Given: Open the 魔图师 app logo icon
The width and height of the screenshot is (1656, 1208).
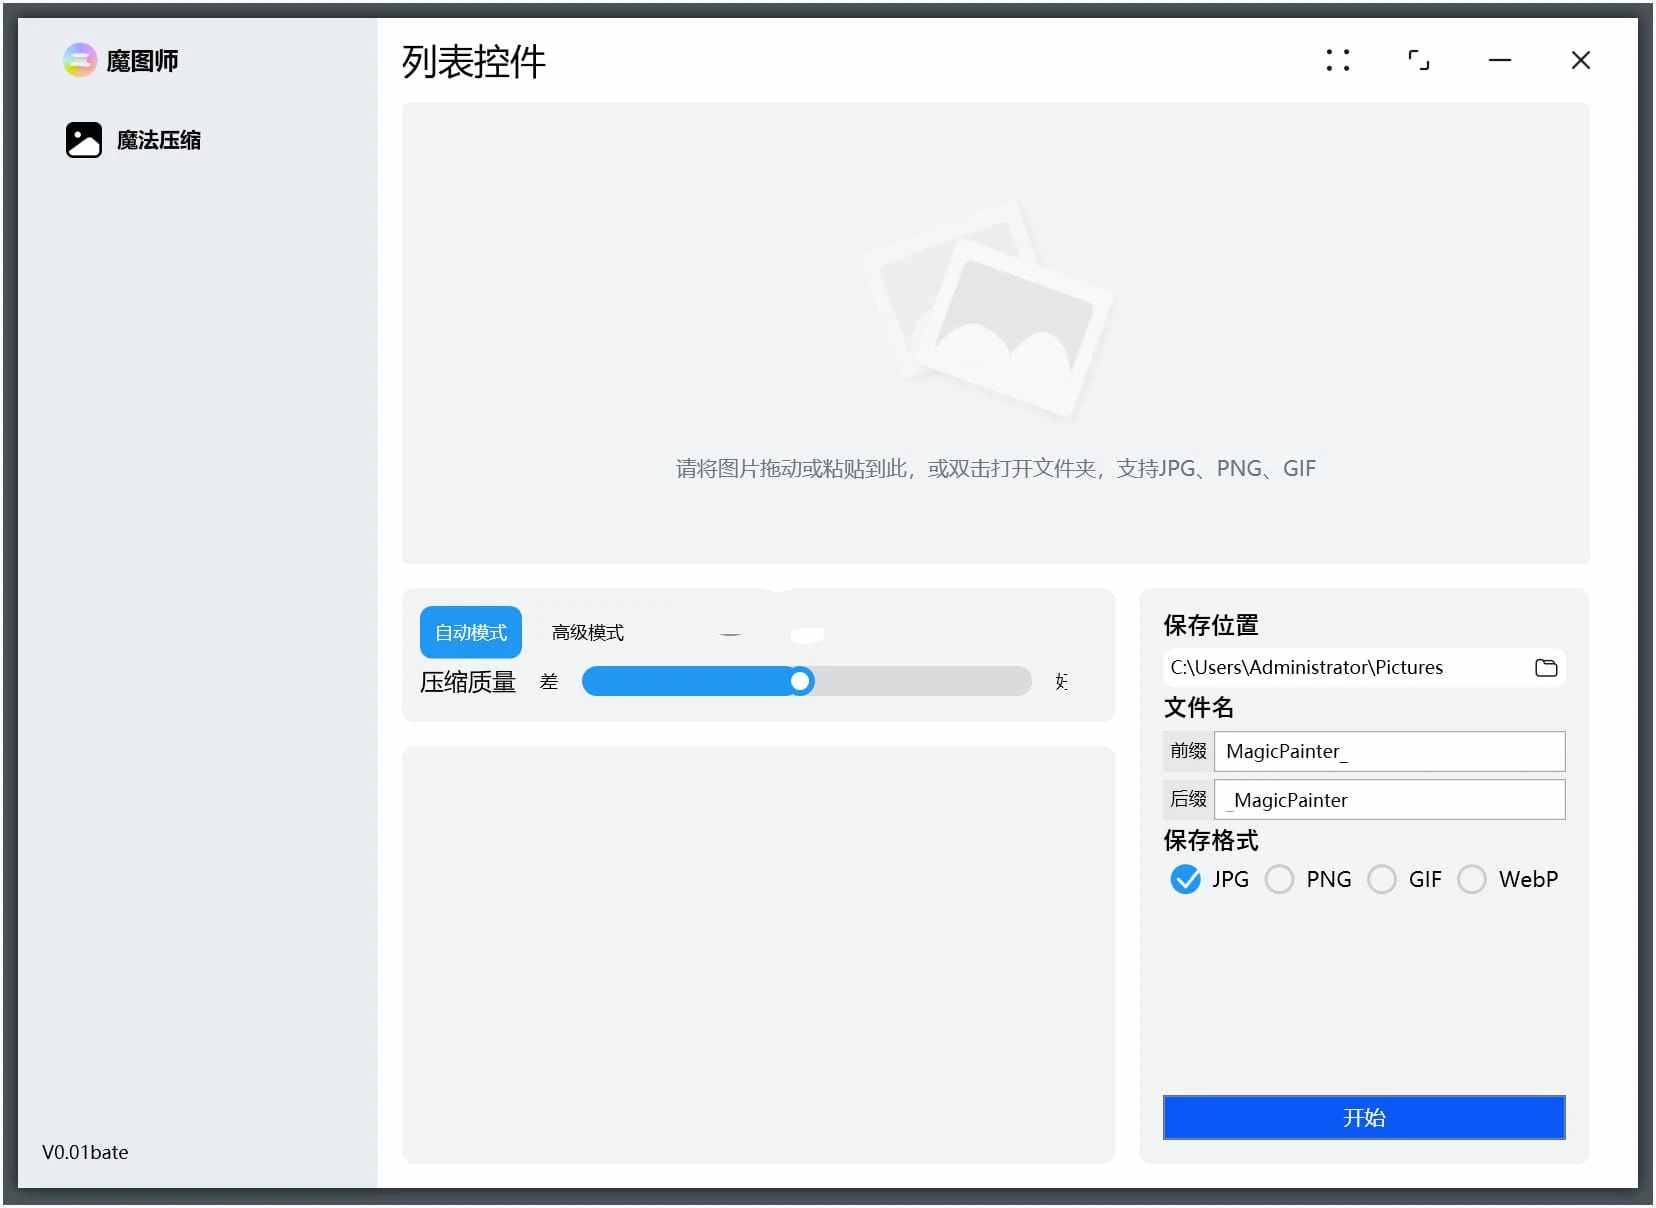Looking at the screenshot, I should (x=79, y=60).
